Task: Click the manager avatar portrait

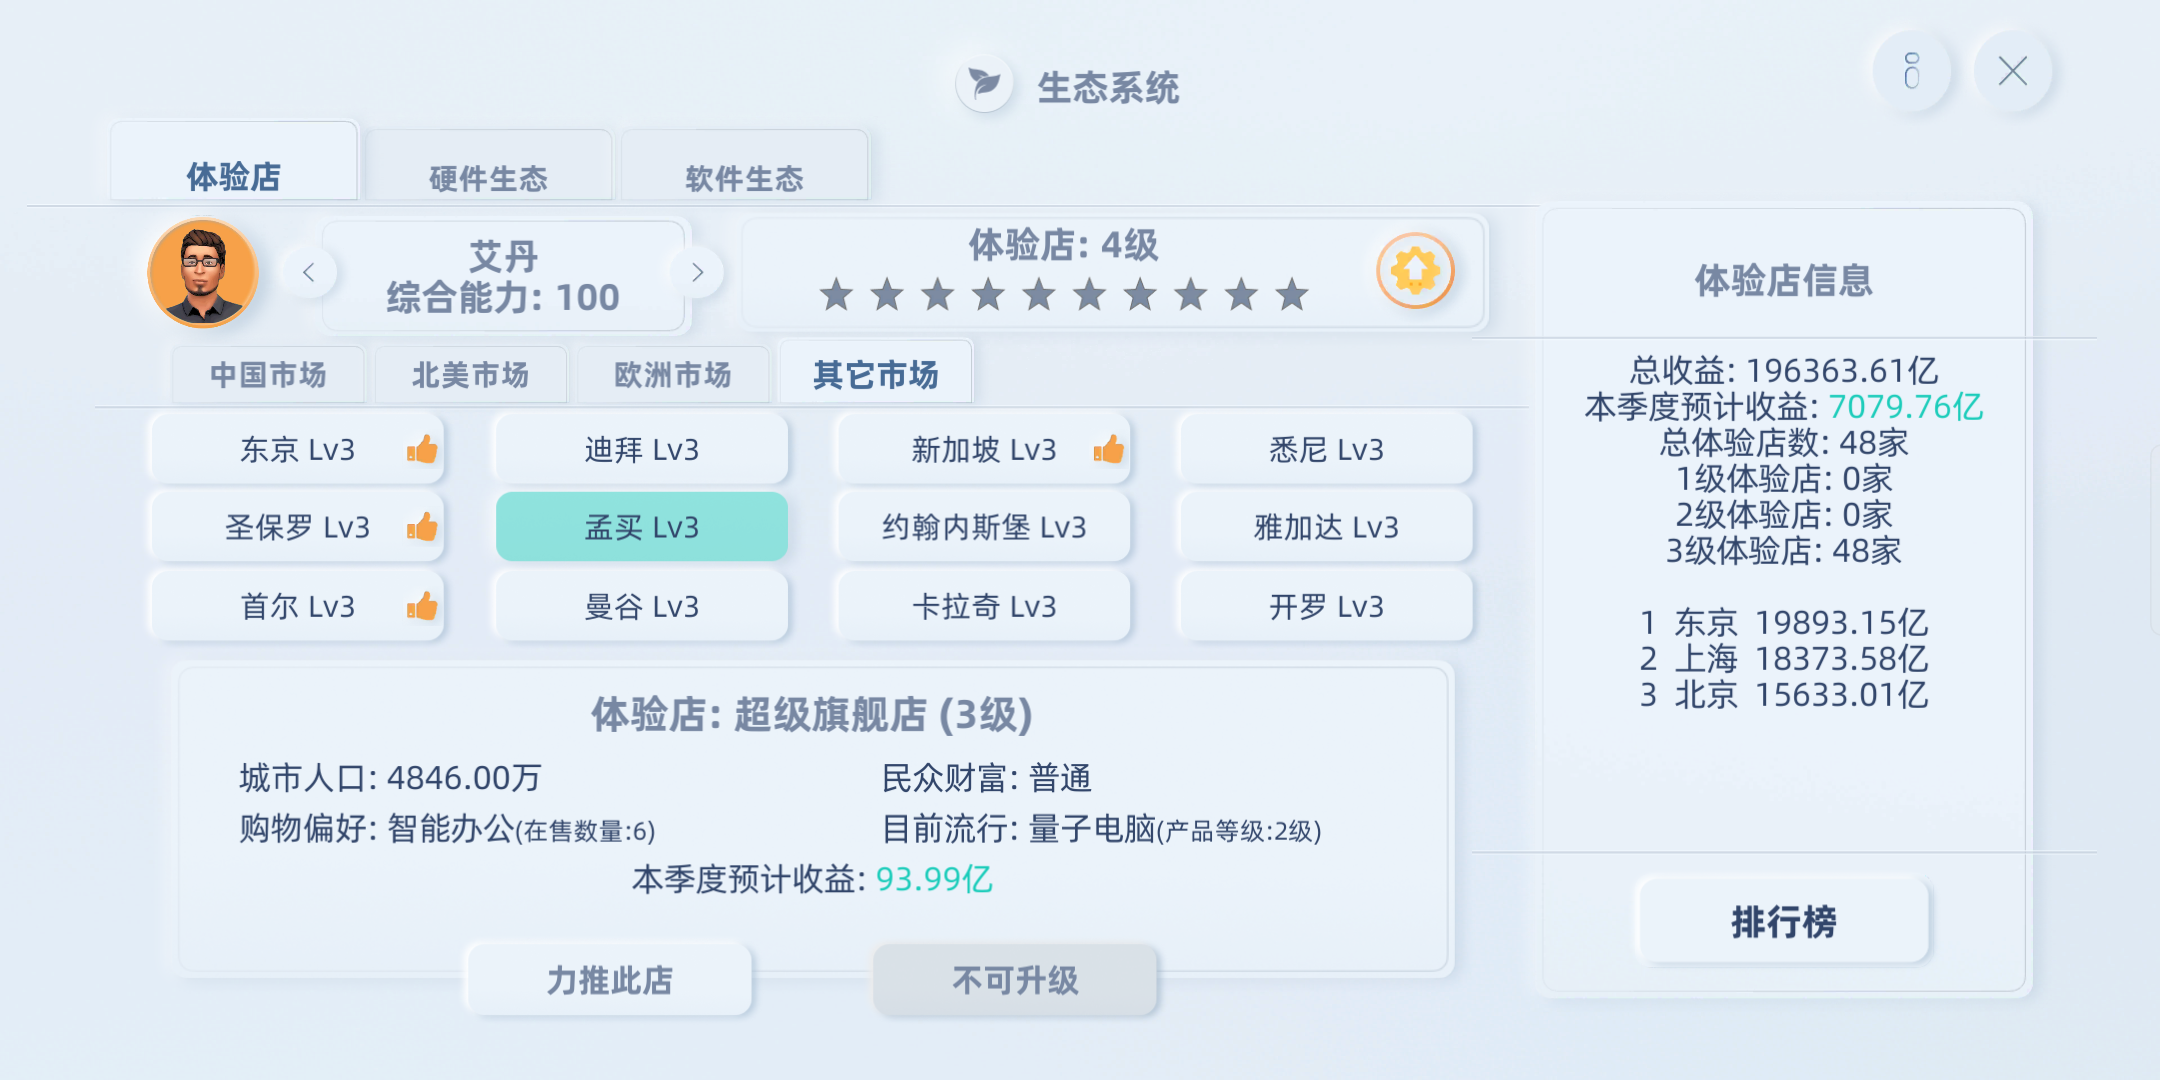Action: pyautogui.click(x=203, y=273)
